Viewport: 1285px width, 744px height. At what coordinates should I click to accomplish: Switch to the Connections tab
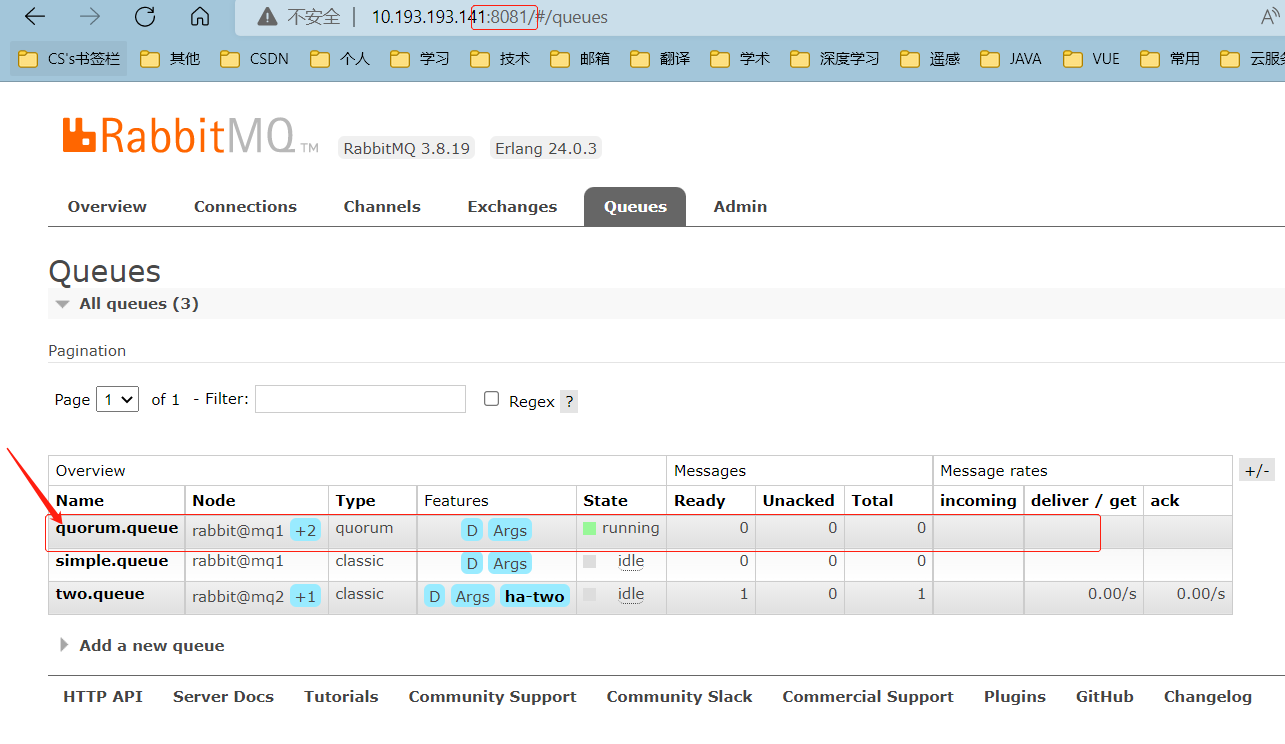(x=245, y=206)
